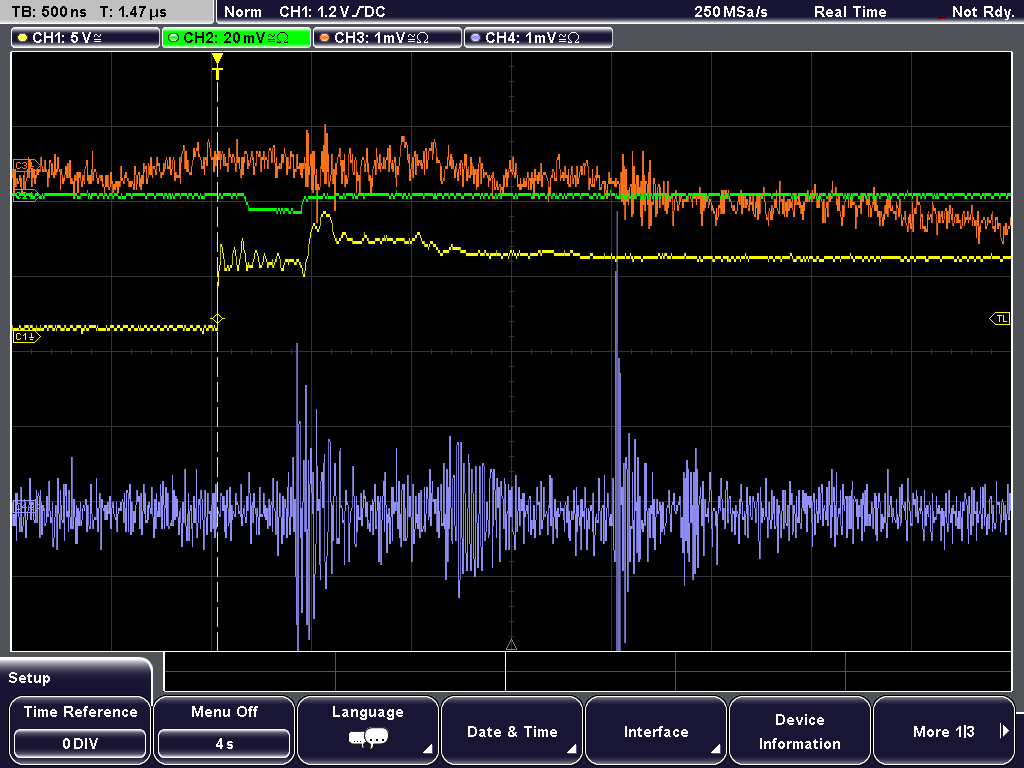Click the CH1 yellow color dot
1024x768 pixels.
pyautogui.click(x=23, y=38)
